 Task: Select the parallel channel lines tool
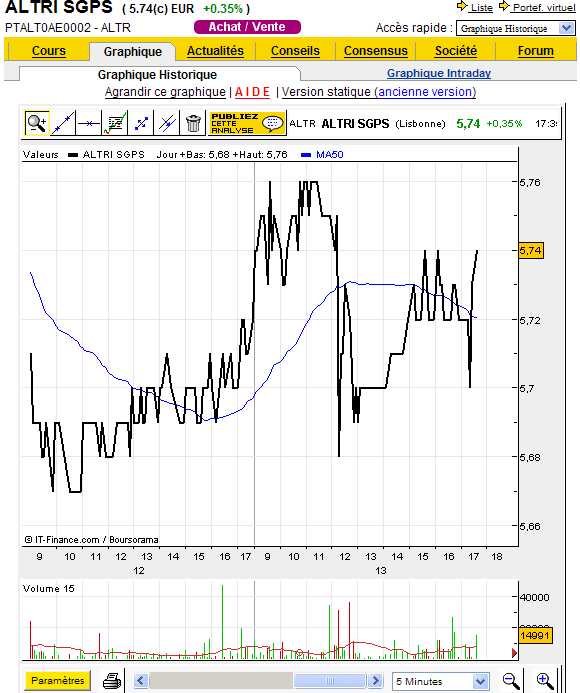pyautogui.click(x=167, y=123)
